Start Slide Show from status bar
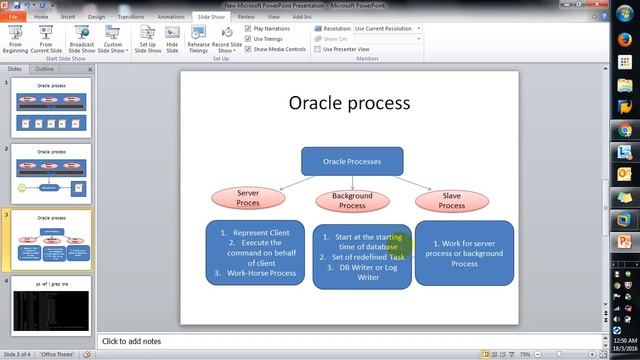The image size is (640, 360). [x=511, y=354]
